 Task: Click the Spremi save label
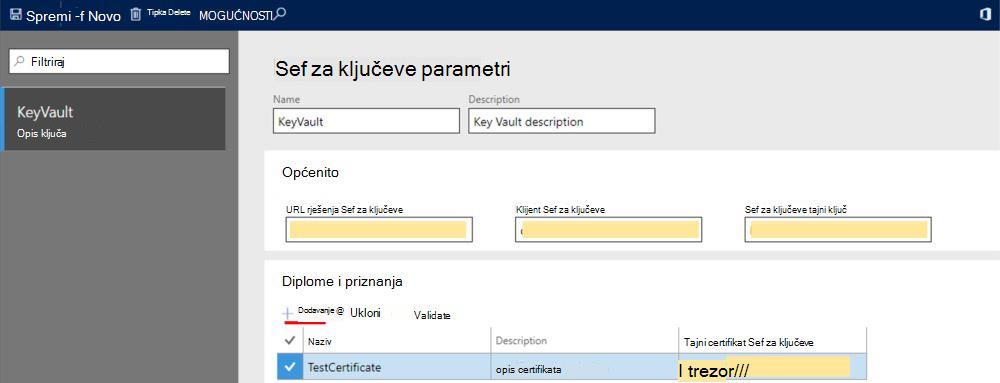pyautogui.click(x=48, y=17)
